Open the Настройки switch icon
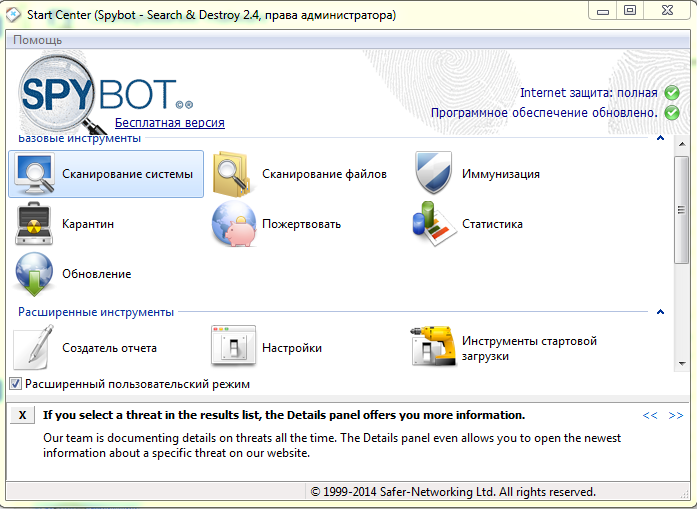 [234, 348]
